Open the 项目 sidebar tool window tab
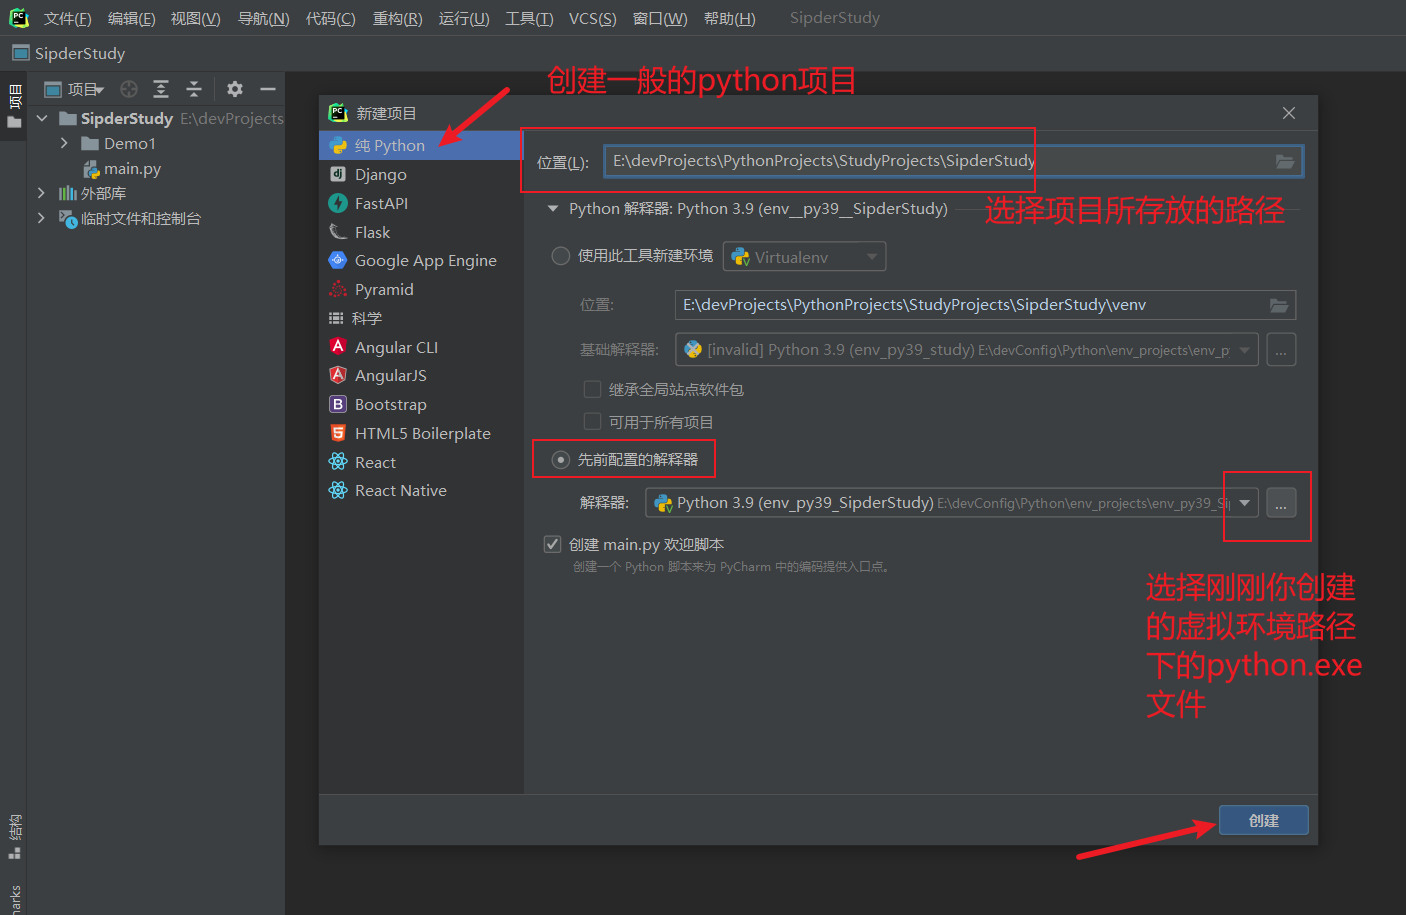Screen dimensions: 1406x915 tap(14, 107)
